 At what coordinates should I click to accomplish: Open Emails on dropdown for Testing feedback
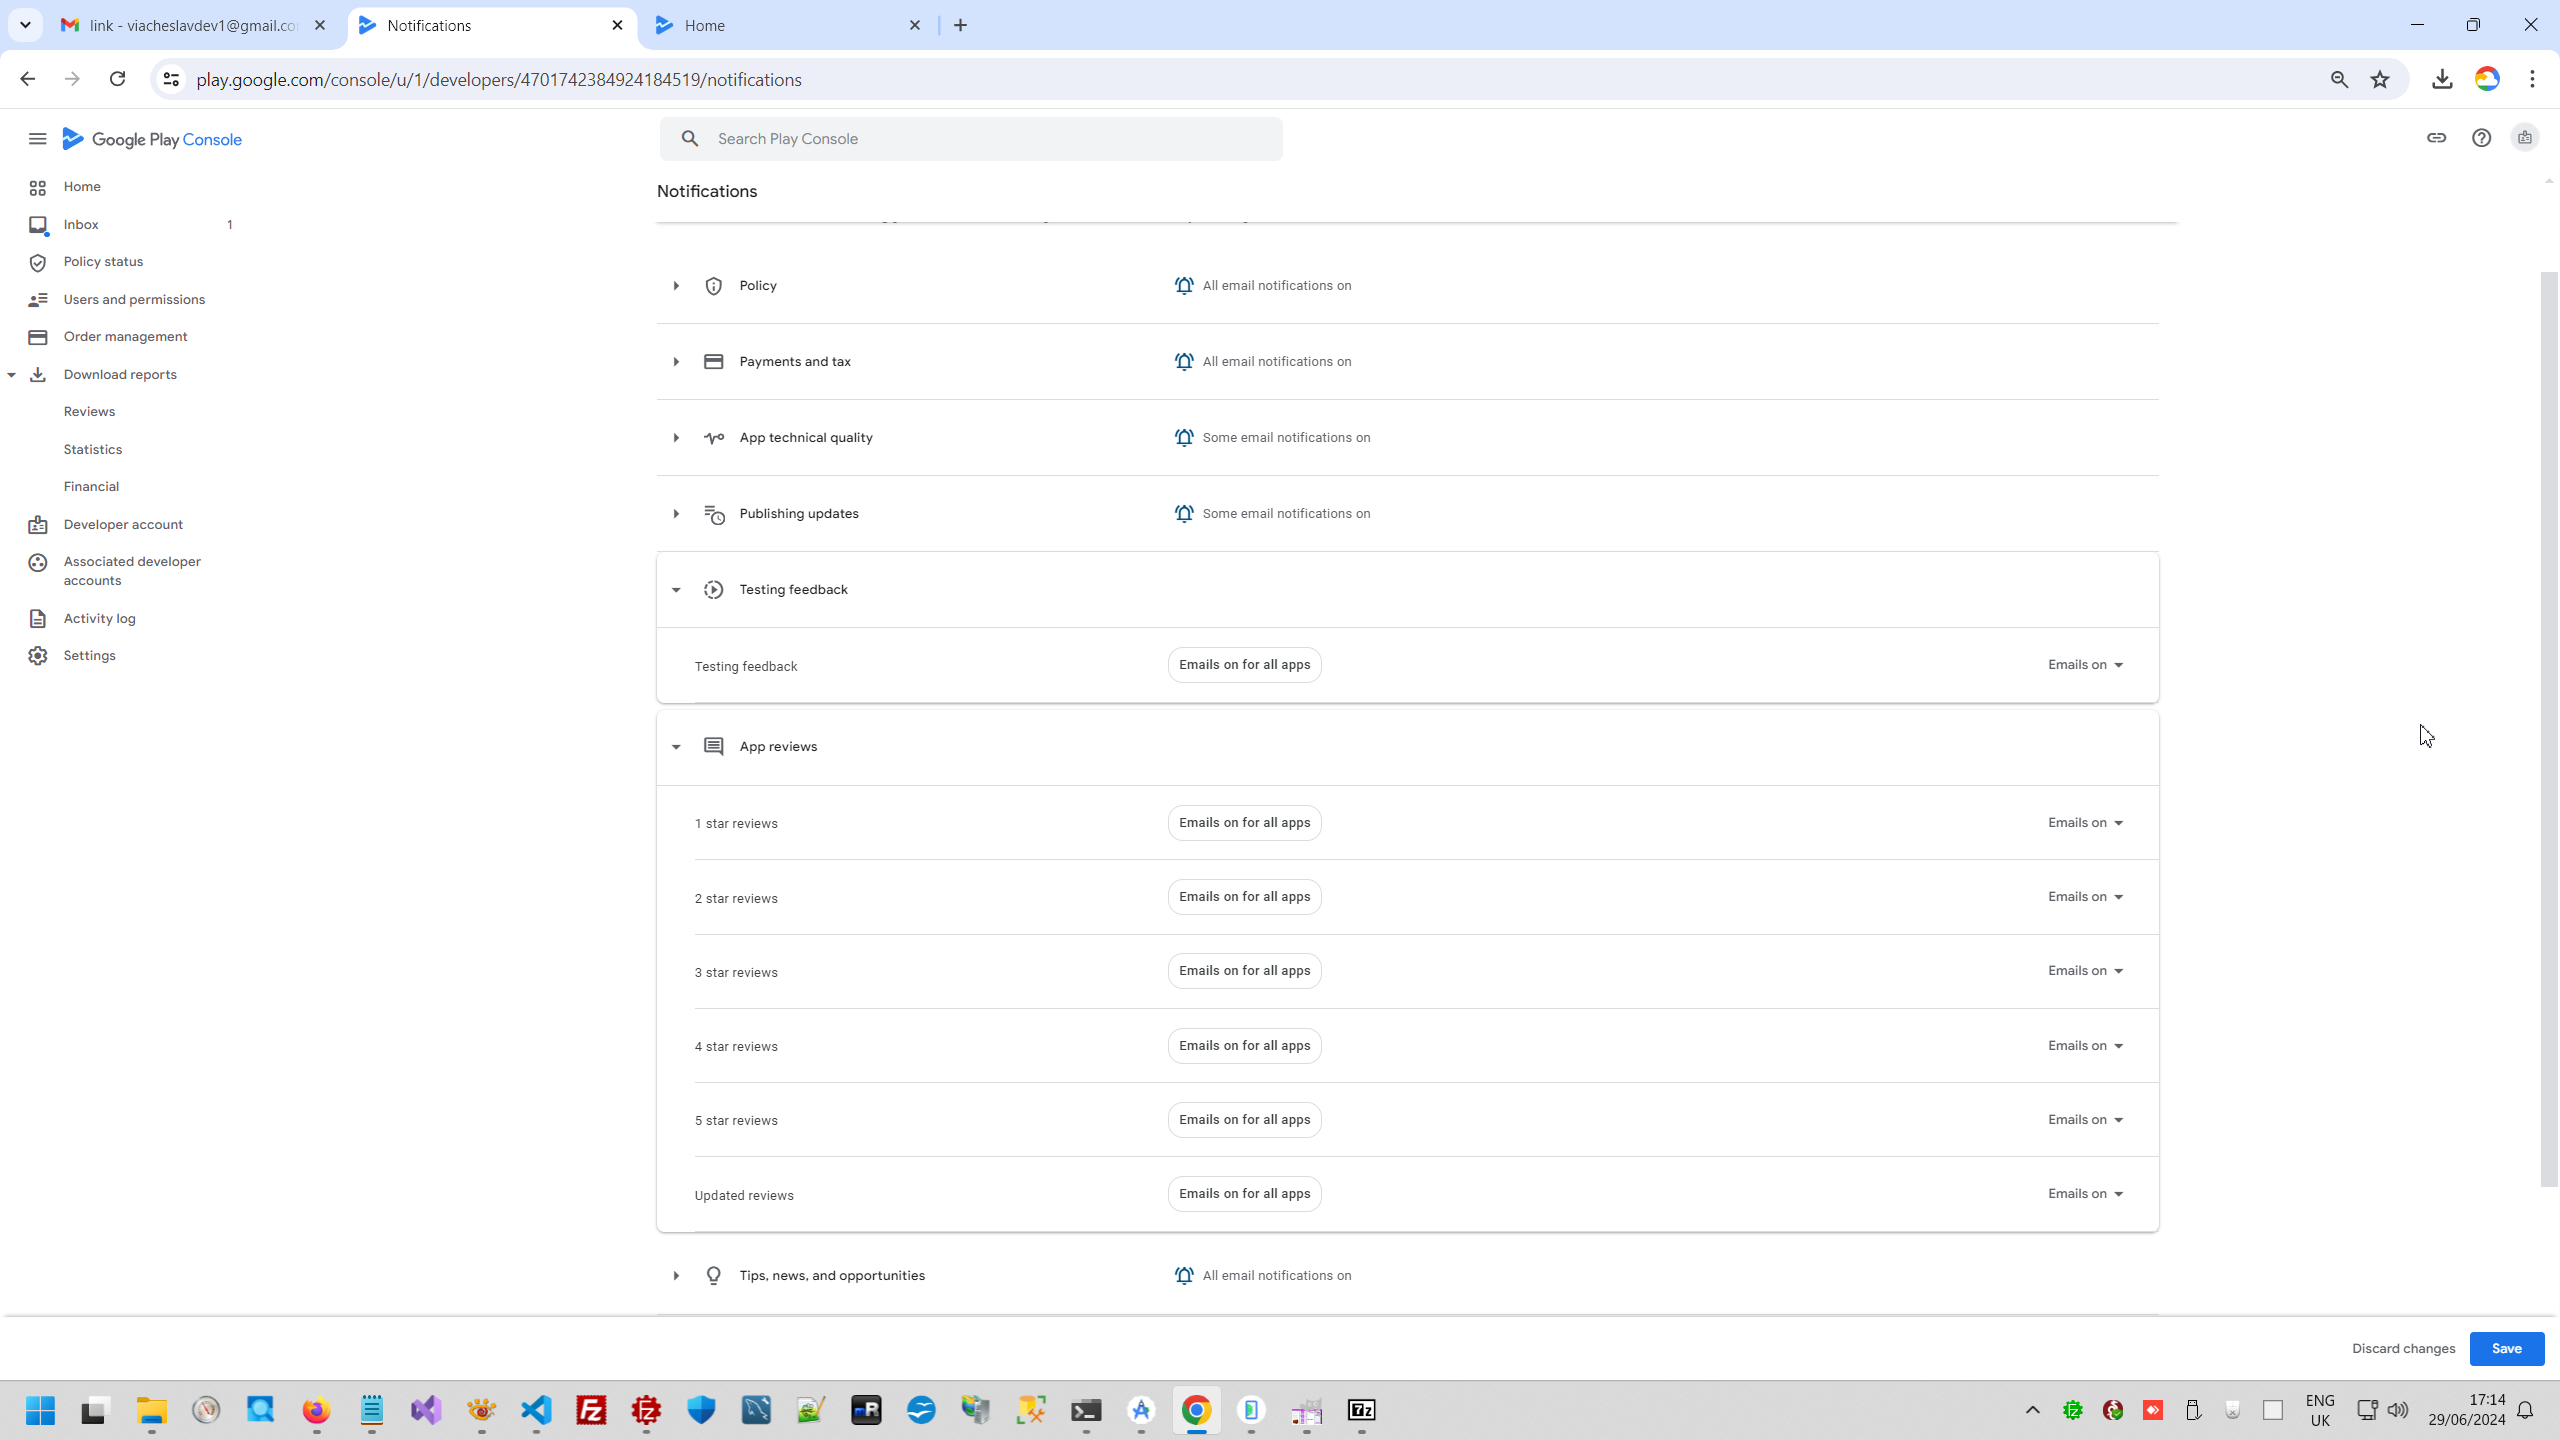[2085, 665]
